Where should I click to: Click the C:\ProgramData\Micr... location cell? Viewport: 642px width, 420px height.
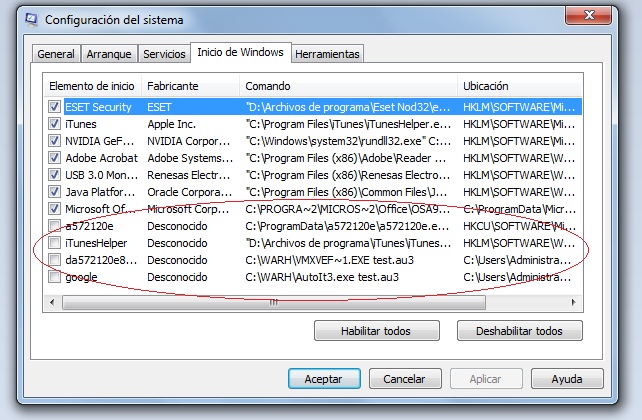click(x=519, y=209)
